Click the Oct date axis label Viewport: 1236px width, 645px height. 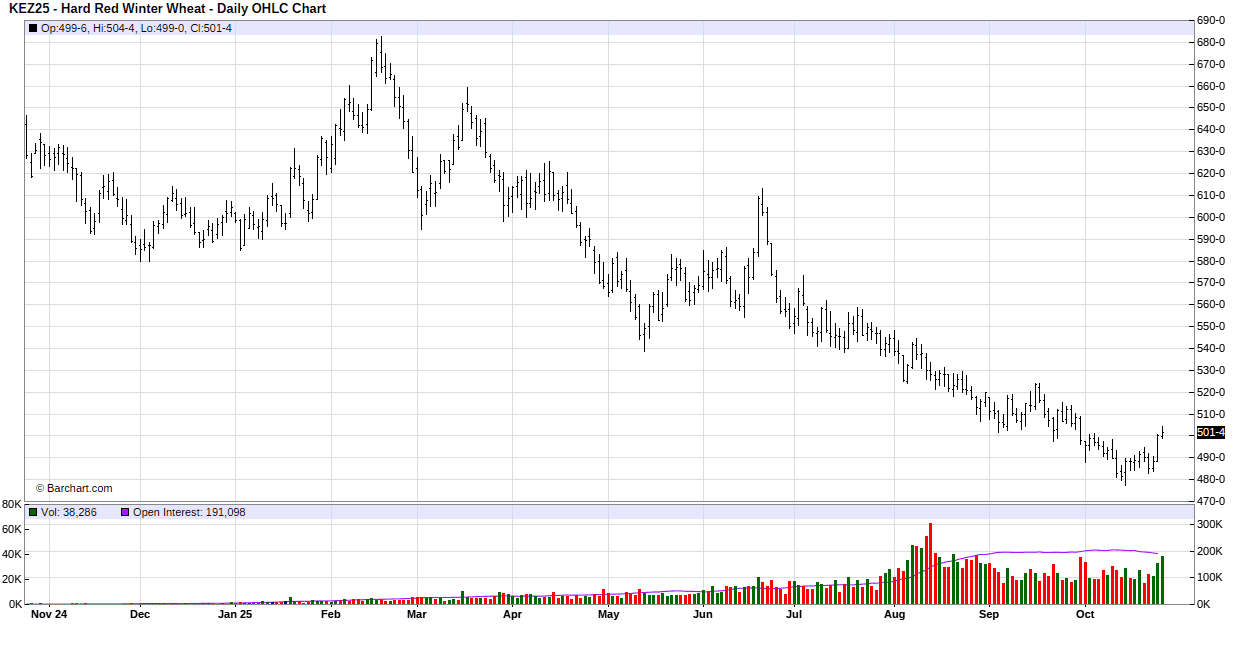tap(1084, 615)
